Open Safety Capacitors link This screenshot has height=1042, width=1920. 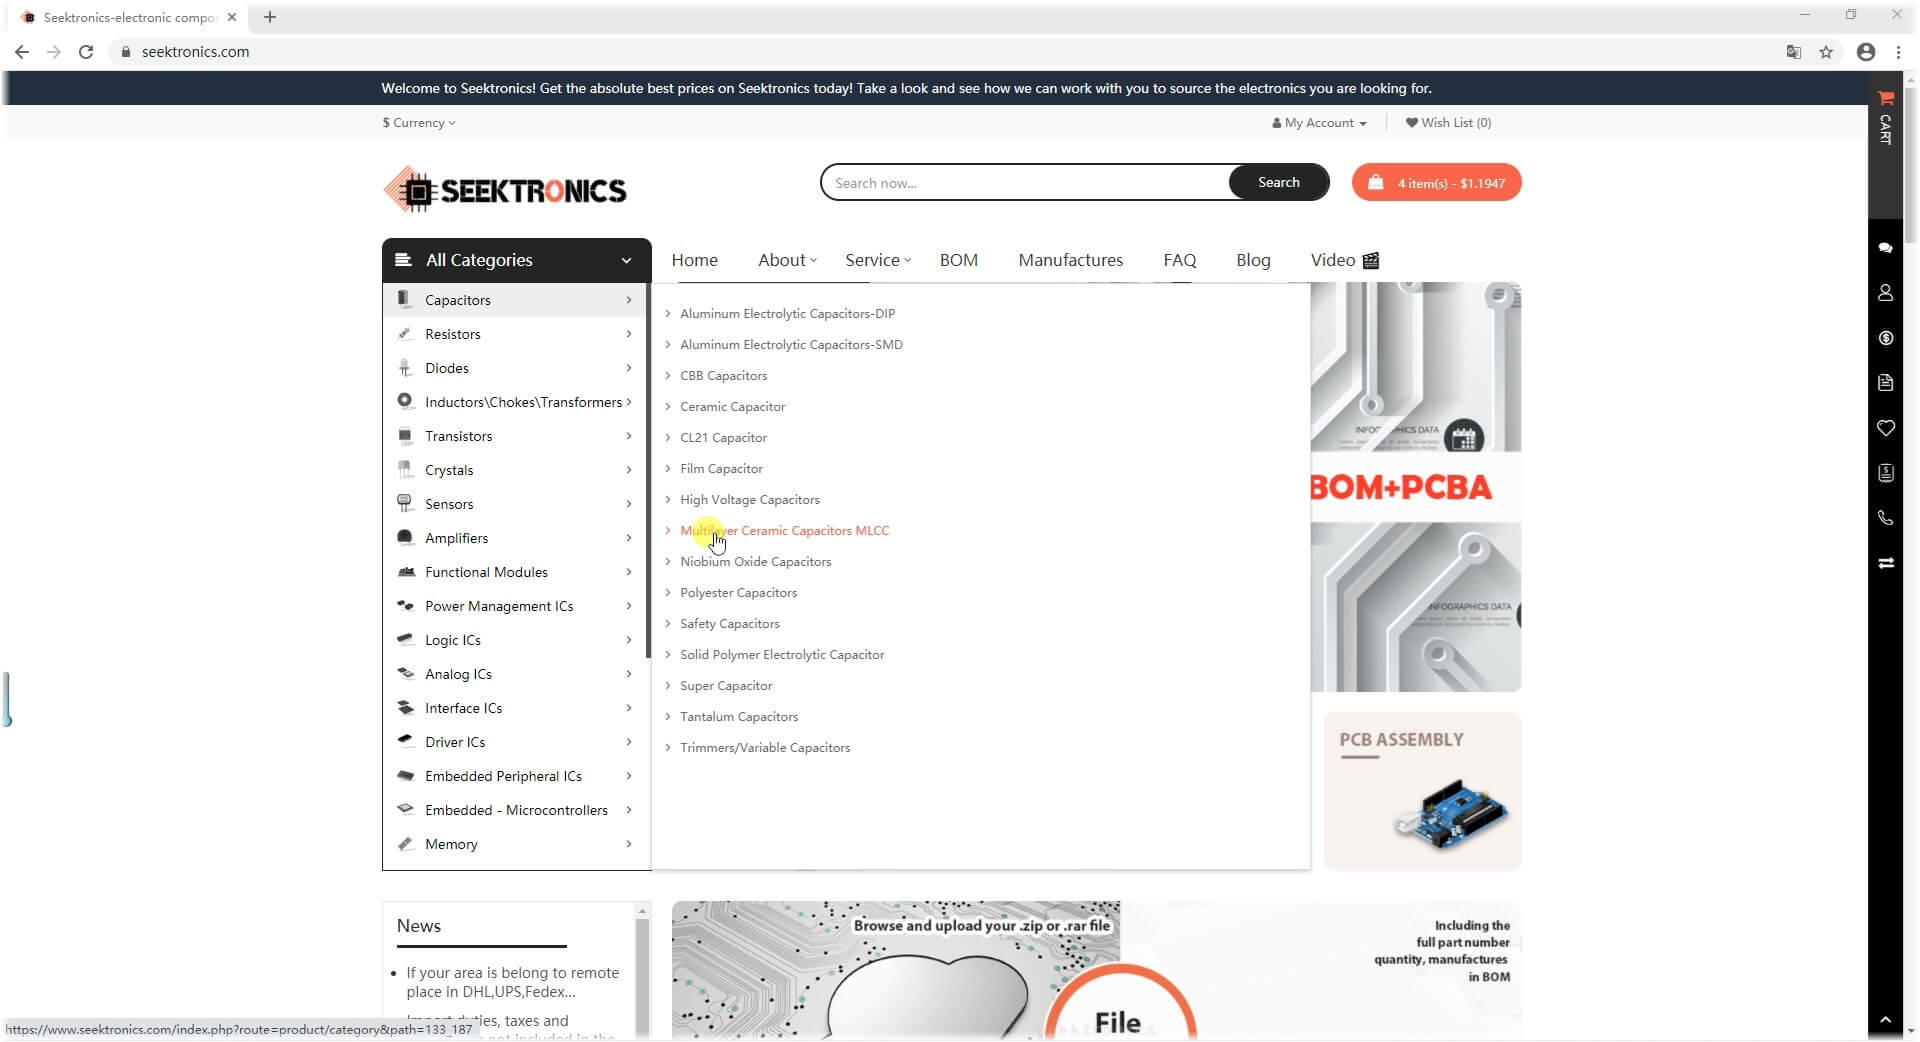pyautogui.click(x=729, y=624)
